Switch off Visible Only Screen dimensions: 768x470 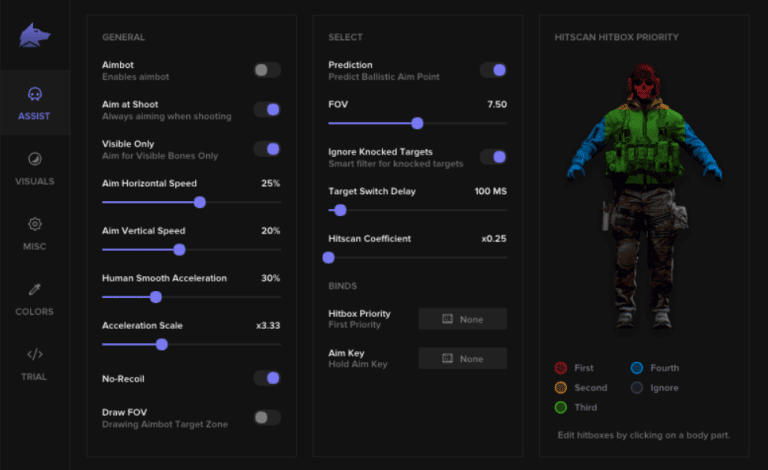coord(266,149)
